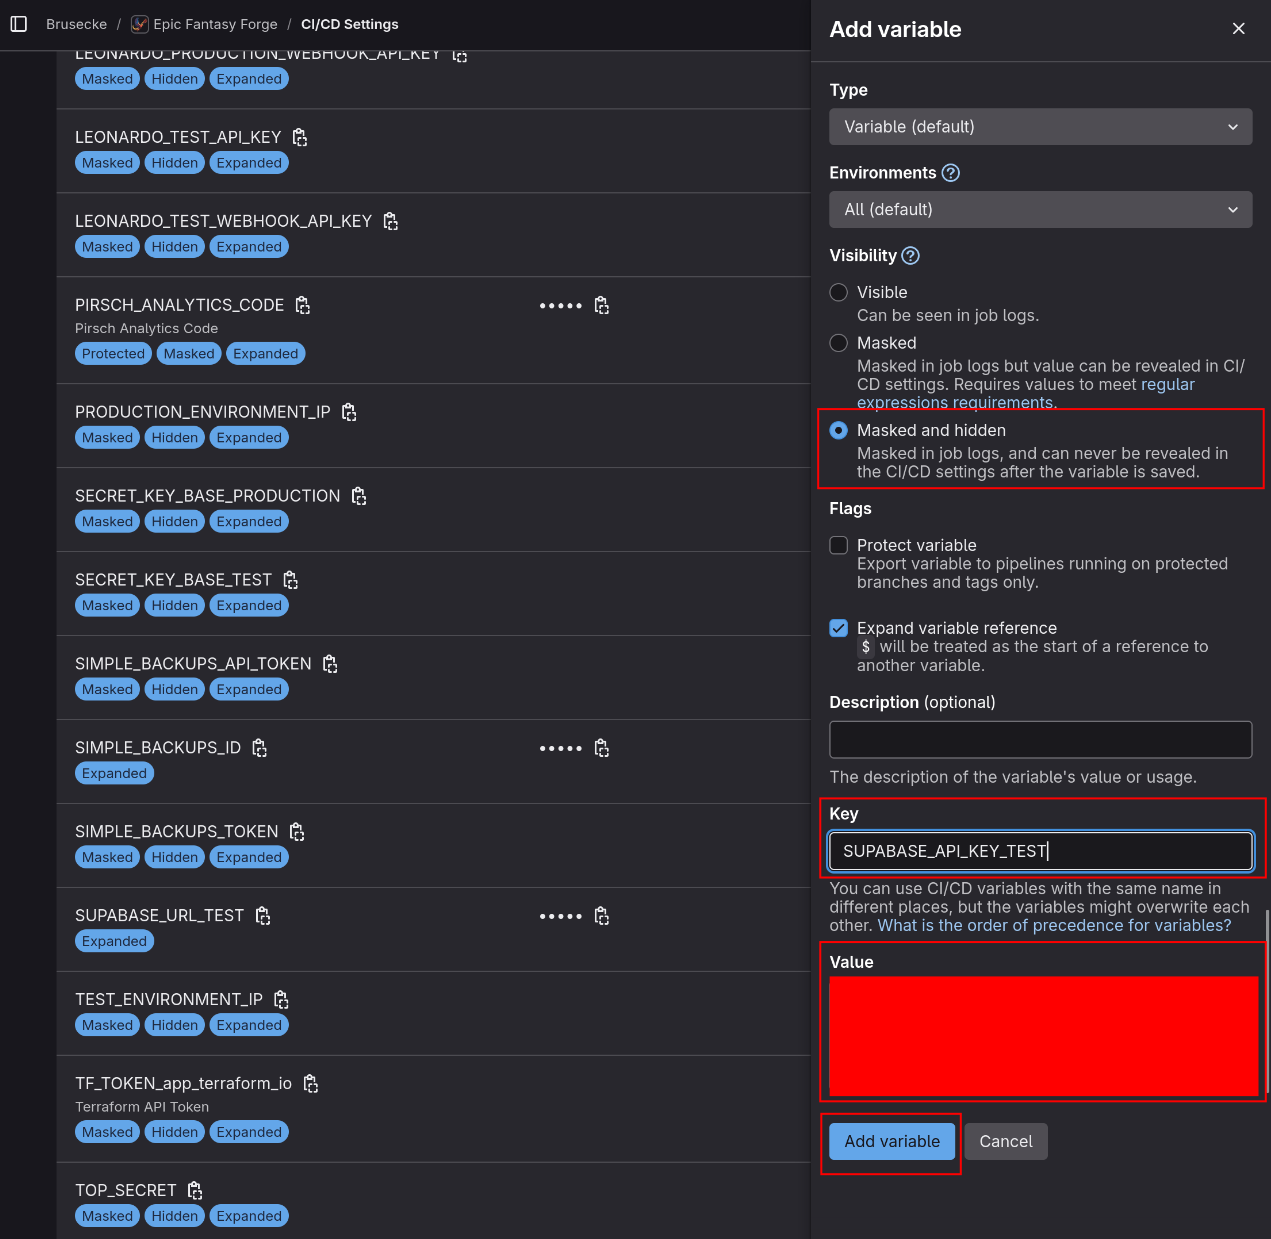Viewport: 1271px width, 1239px height.
Task: Uncheck Expand variable reference
Action: click(838, 628)
